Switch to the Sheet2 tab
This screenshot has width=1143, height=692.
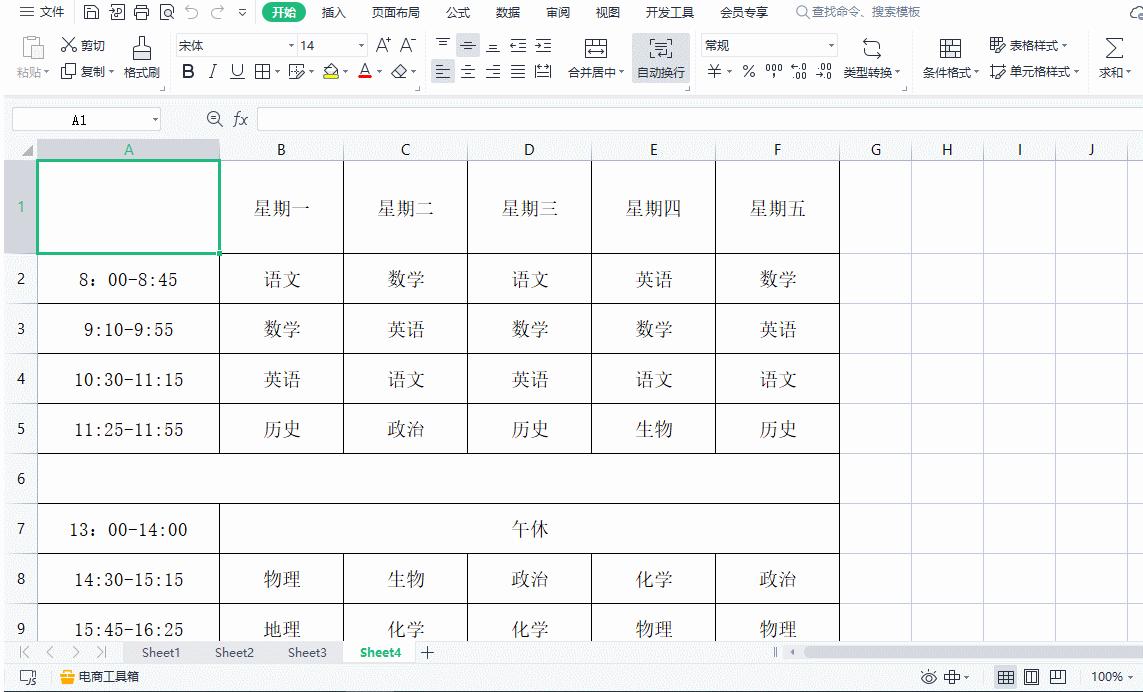pyautogui.click(x=233, y=652)
